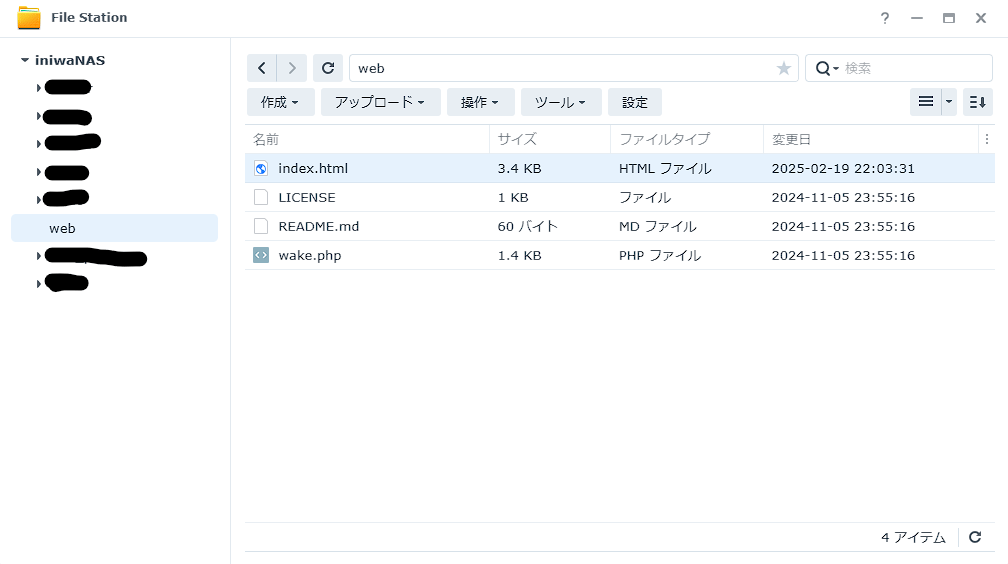Image resolution: width=1008 pixels, height=564 pixels.
Task: Click the README.md blank file icon
Action: click(260, 226)
